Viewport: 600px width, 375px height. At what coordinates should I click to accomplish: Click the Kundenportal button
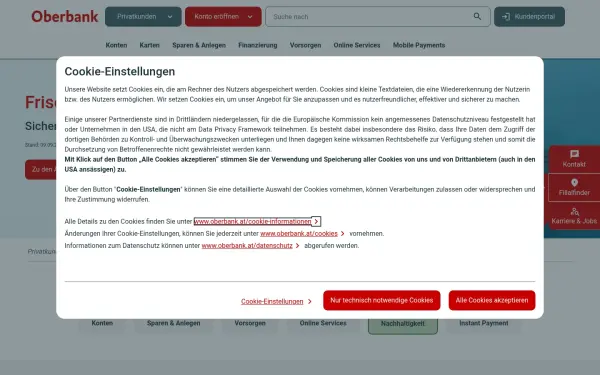click(529, 16)
